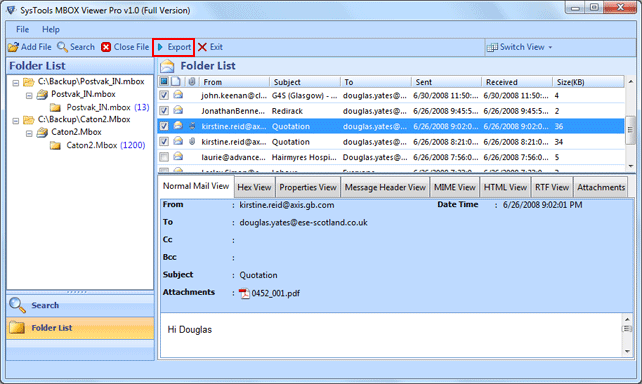Screen dimensions: 642x384
Task: Open the Folder List pane in the sidebar
Action: pos(80,328)
